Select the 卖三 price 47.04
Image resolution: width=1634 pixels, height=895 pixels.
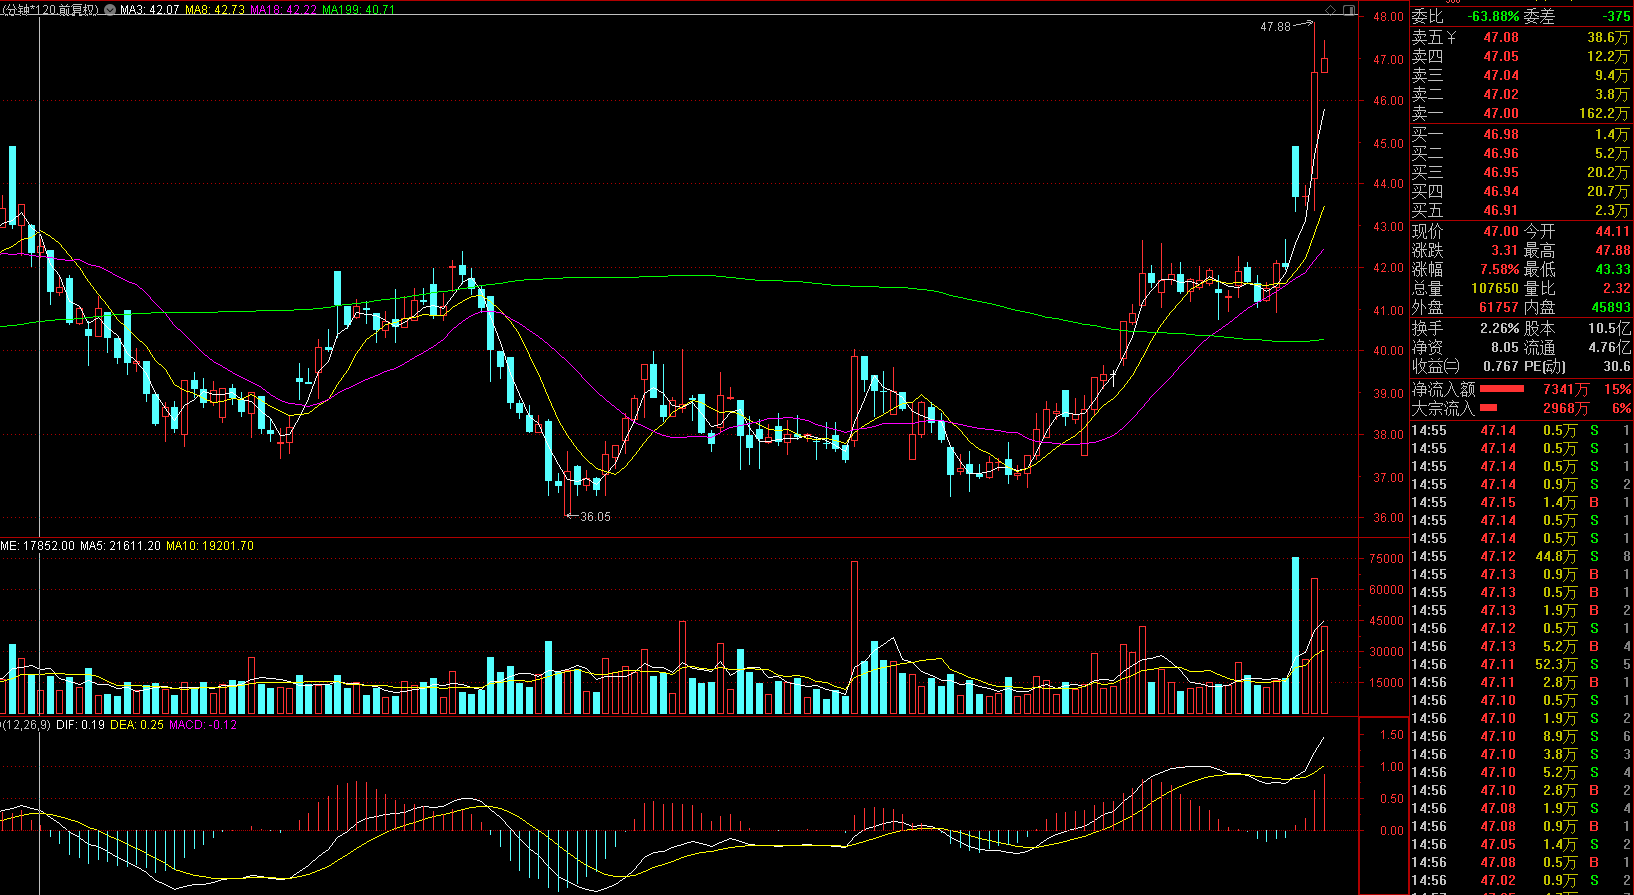pyautogui.click(x=1501, y=75)
